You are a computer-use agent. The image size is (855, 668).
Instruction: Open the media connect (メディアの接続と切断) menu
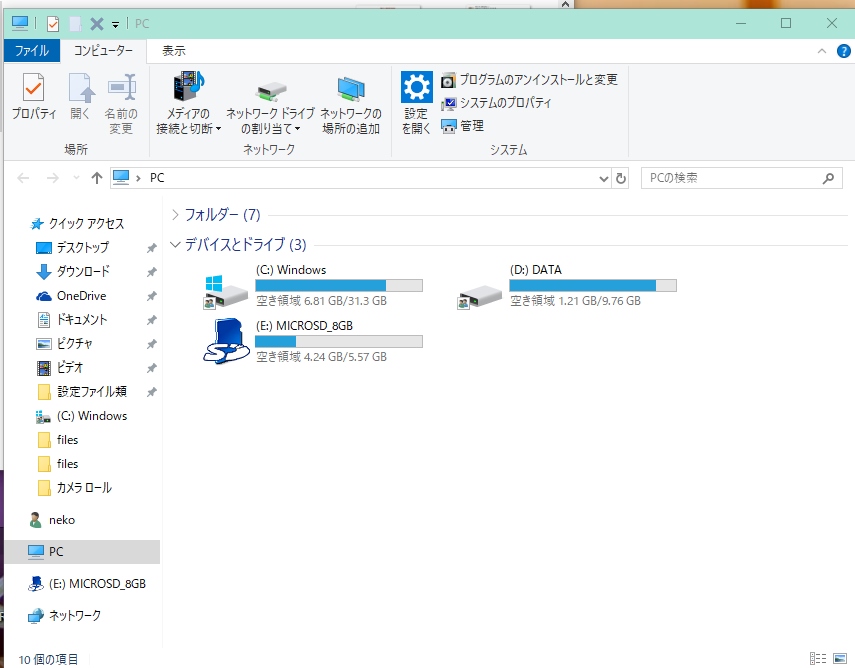188,105
